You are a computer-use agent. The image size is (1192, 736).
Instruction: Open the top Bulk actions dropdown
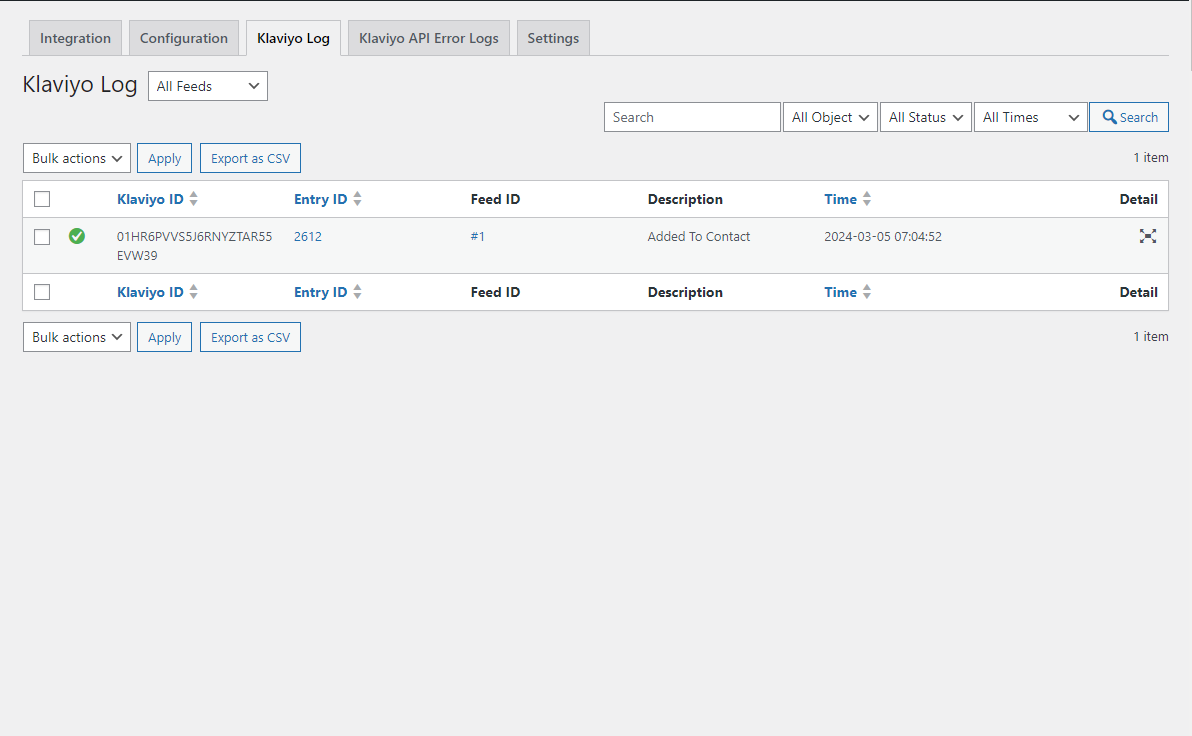pos(77,158)
